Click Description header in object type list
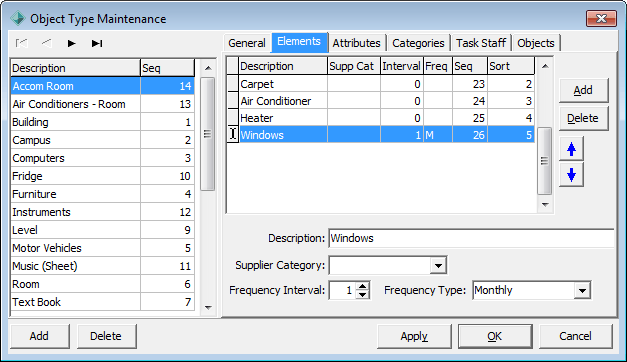Viewport: 627px width, 362px height. pyautogui.click(x=76, y=68)
